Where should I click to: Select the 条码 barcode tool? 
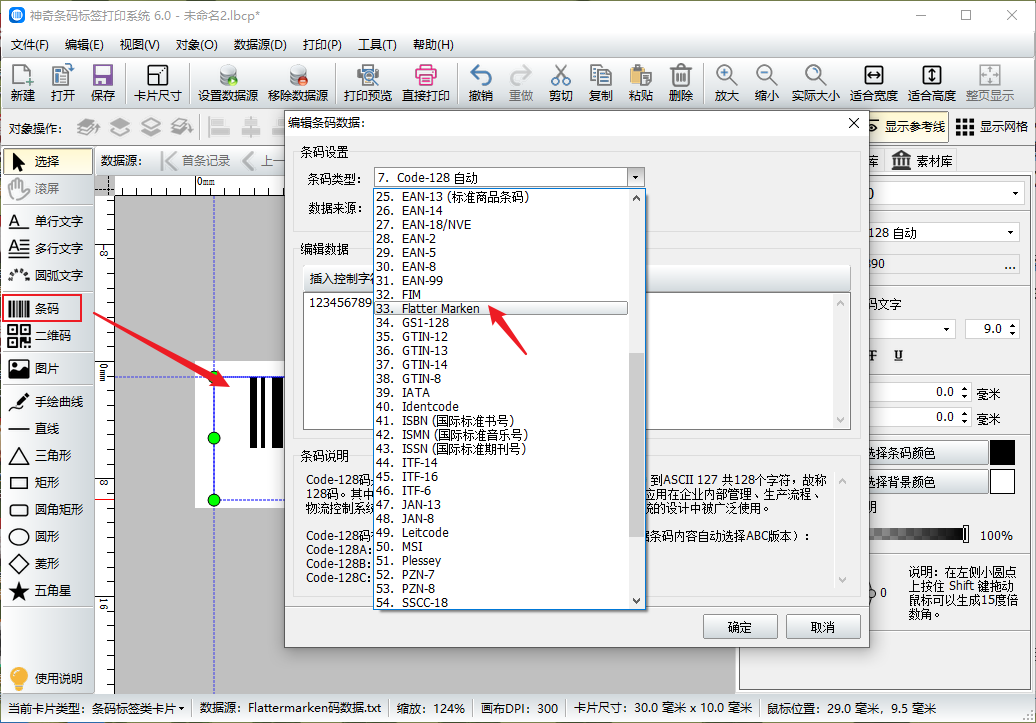pyautogui.click(x=42, y=309)
